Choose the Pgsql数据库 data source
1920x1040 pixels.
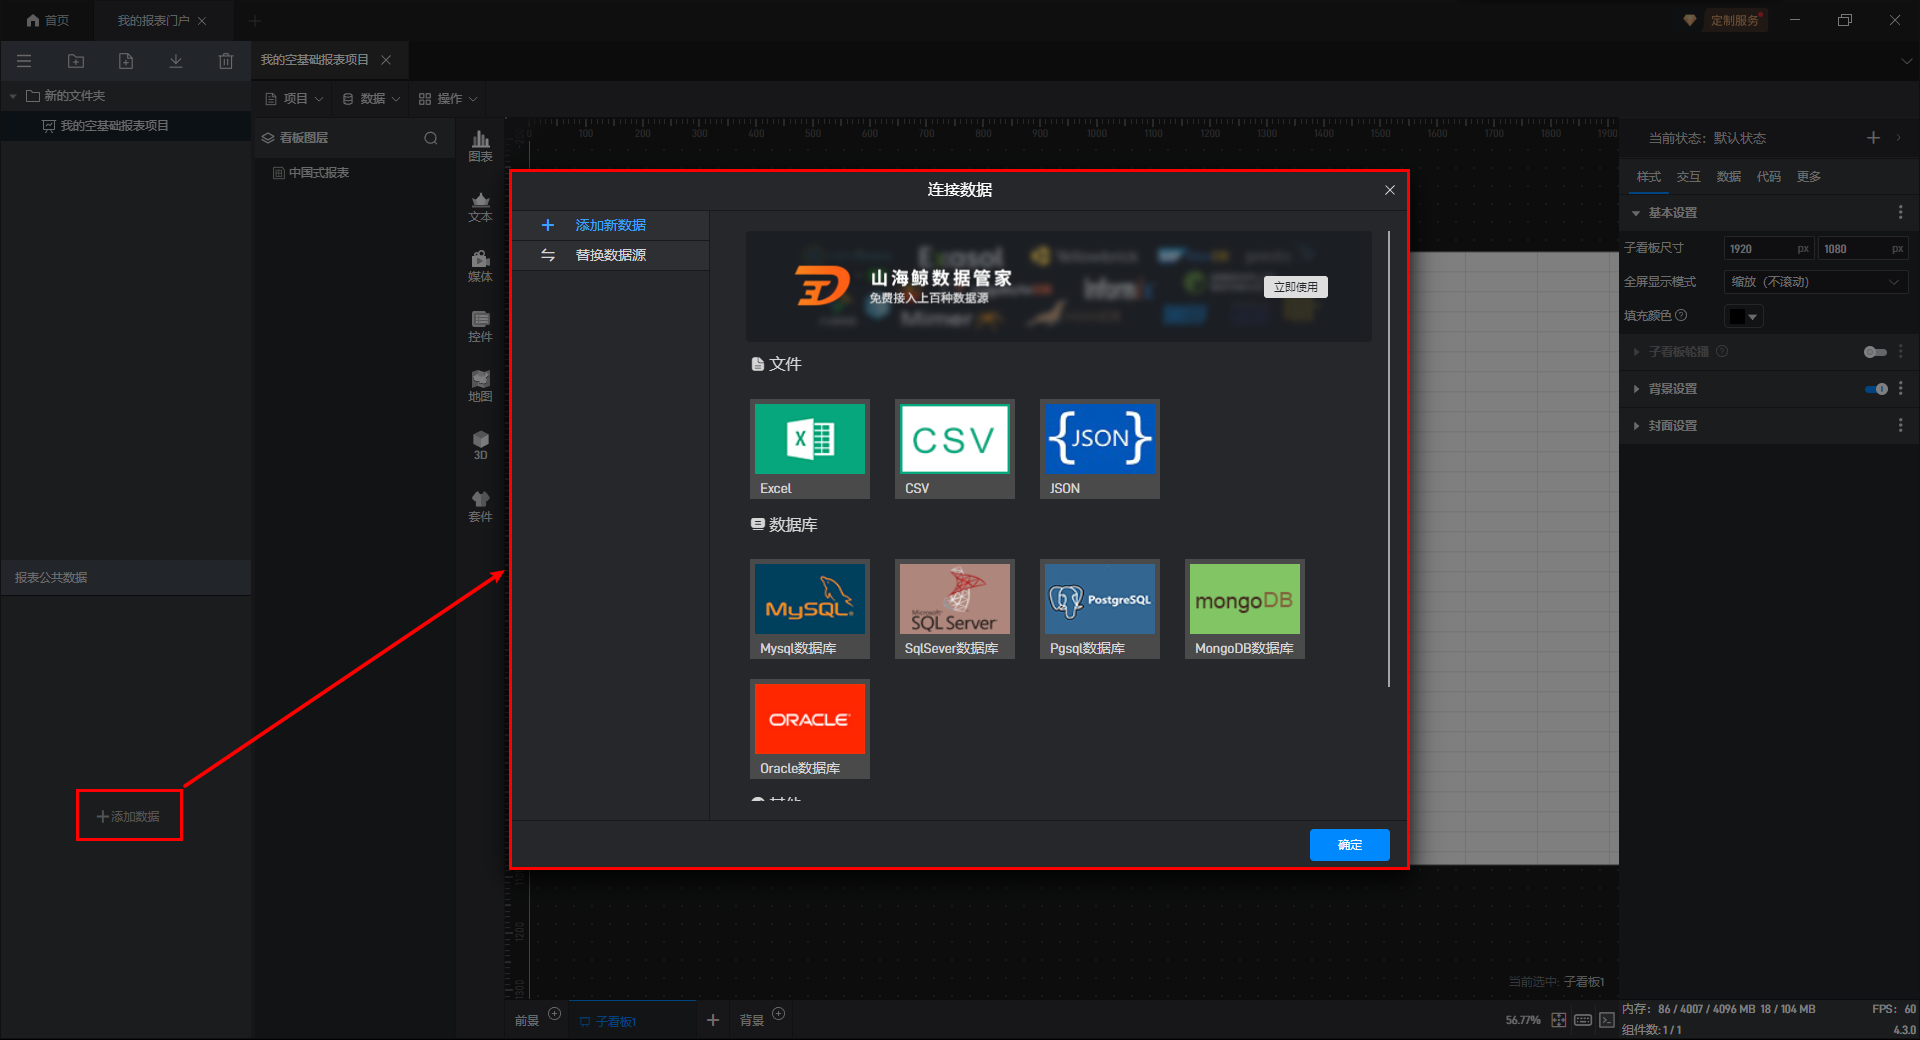pos(1100,609)
